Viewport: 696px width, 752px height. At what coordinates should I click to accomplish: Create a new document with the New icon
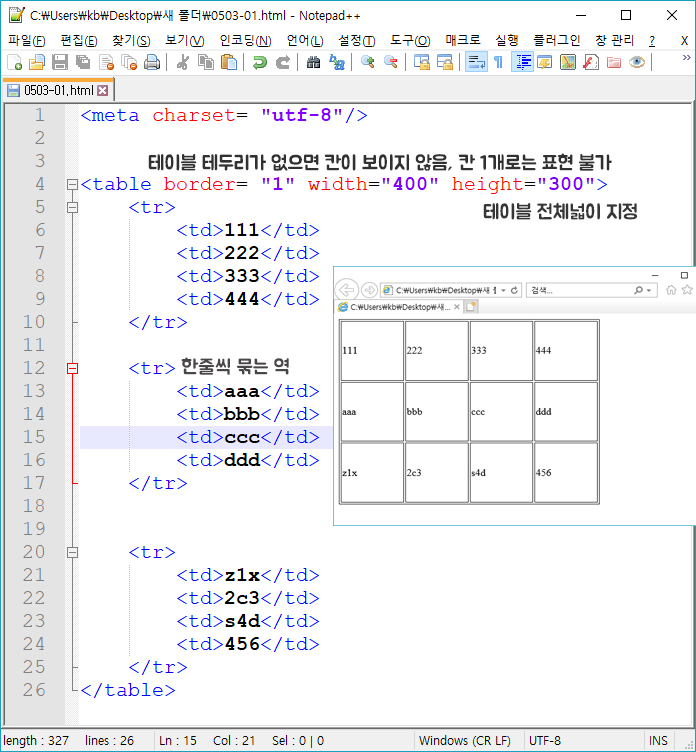pos(15,62)
